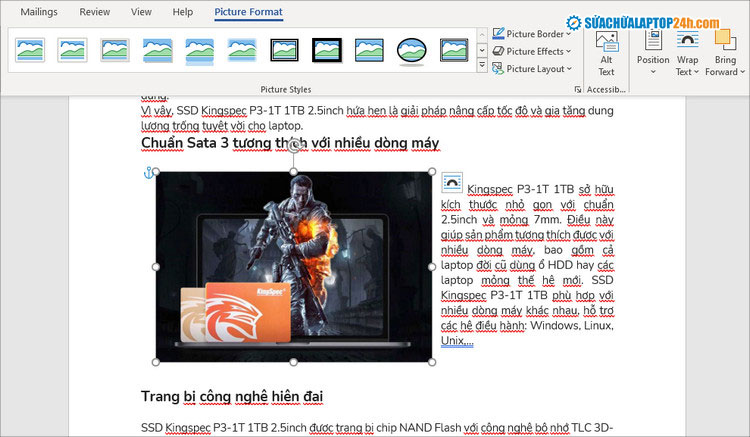The image size is (750, 437).
Task: Click the rotation handle above the image
Action: pyautogui.click(x=294, y=145)
